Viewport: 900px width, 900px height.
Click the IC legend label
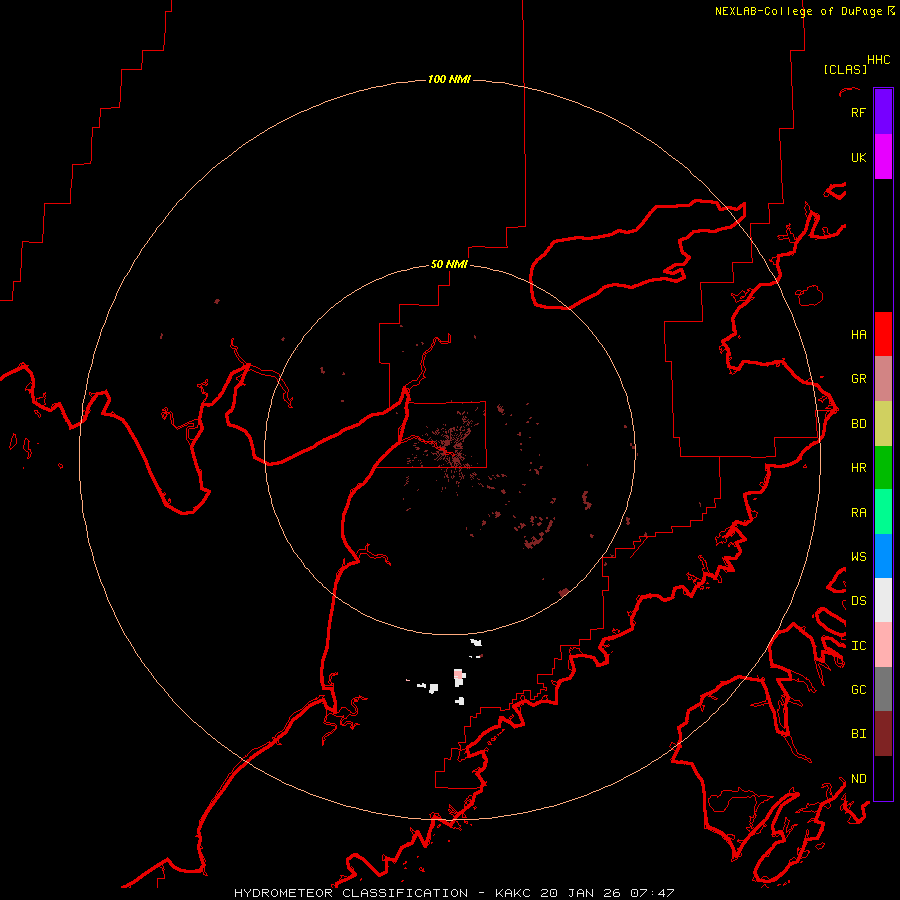(x=858, y=646)
